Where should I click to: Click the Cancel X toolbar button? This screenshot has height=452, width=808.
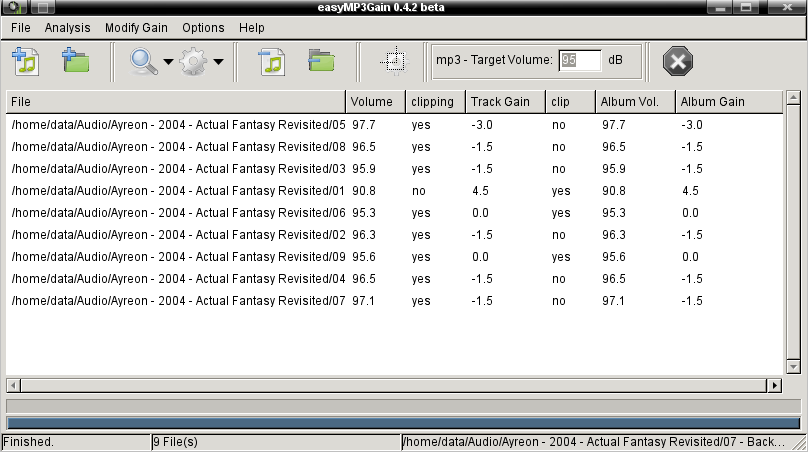(678, 61)
